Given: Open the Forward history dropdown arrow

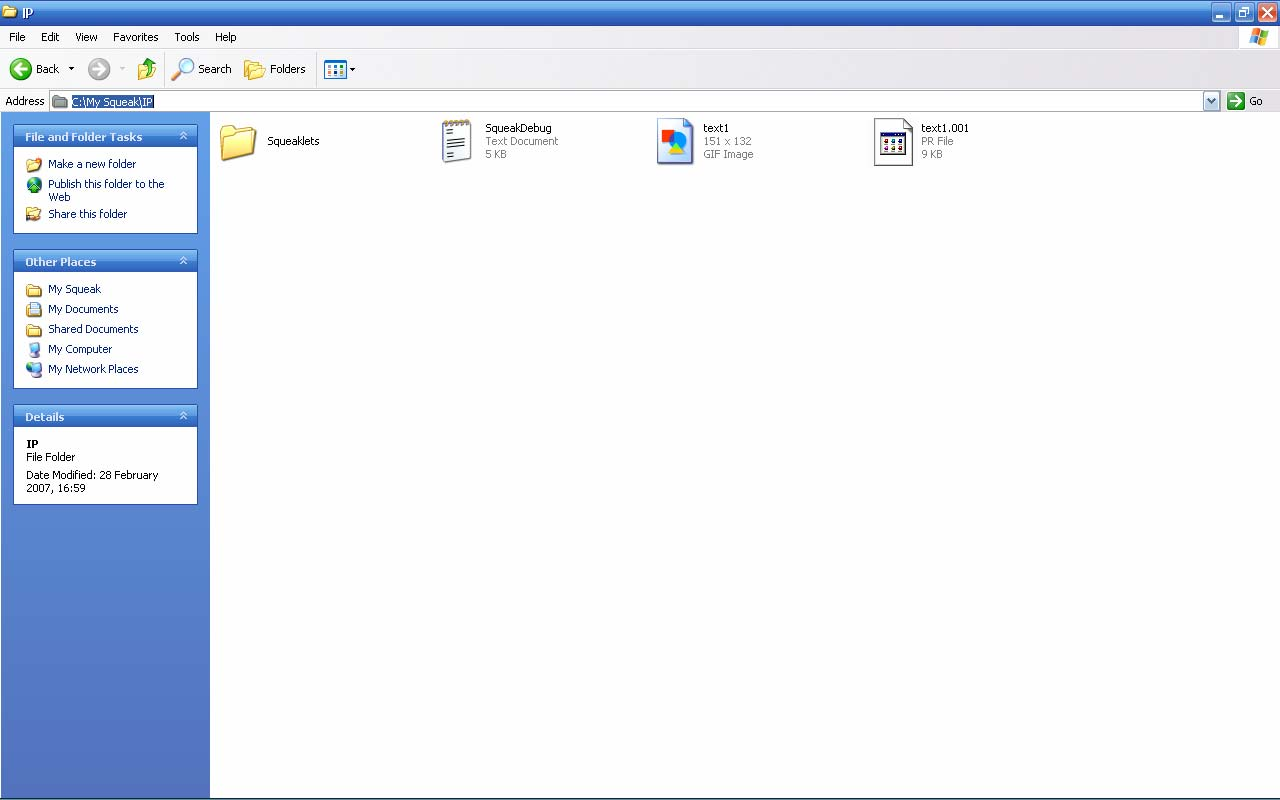Looking at the screenshot, I should tap(122, 69).
